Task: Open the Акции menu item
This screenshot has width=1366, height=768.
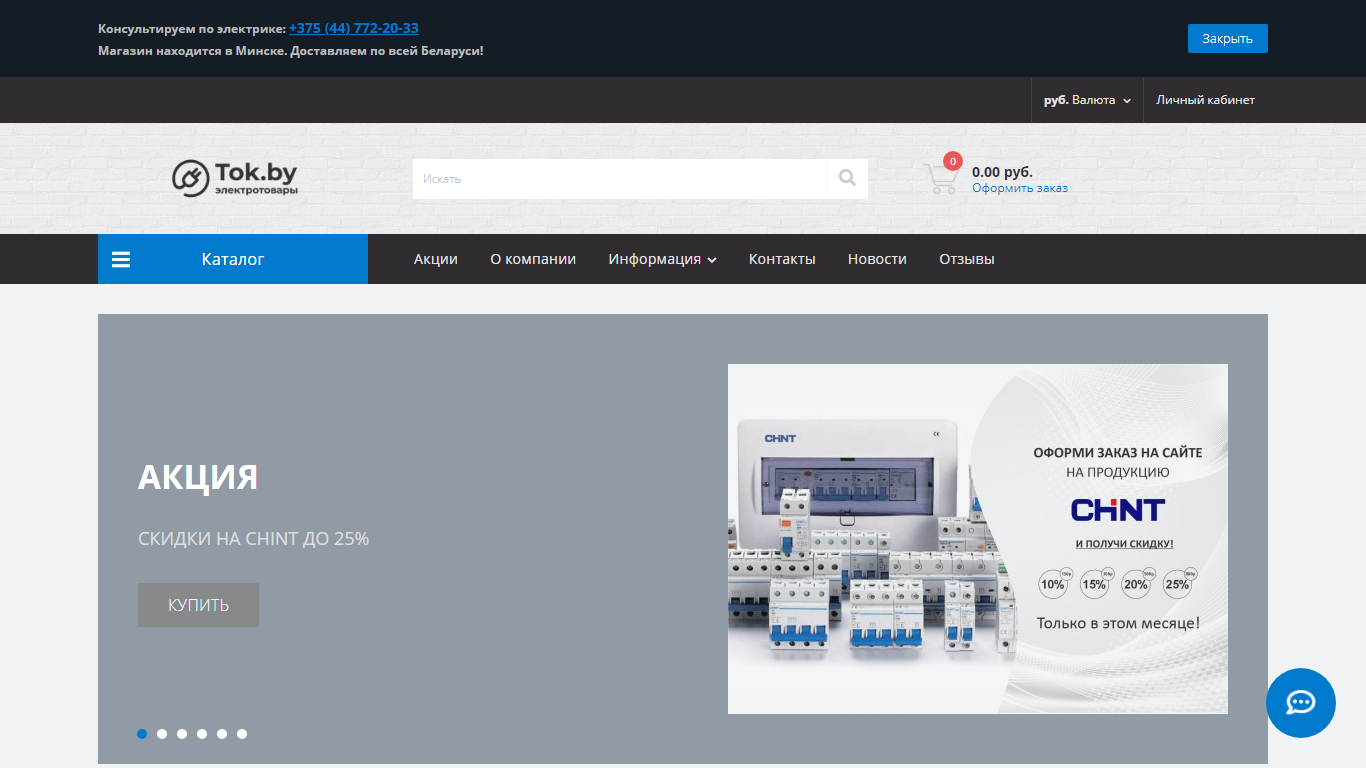Action: pos(436,259)
